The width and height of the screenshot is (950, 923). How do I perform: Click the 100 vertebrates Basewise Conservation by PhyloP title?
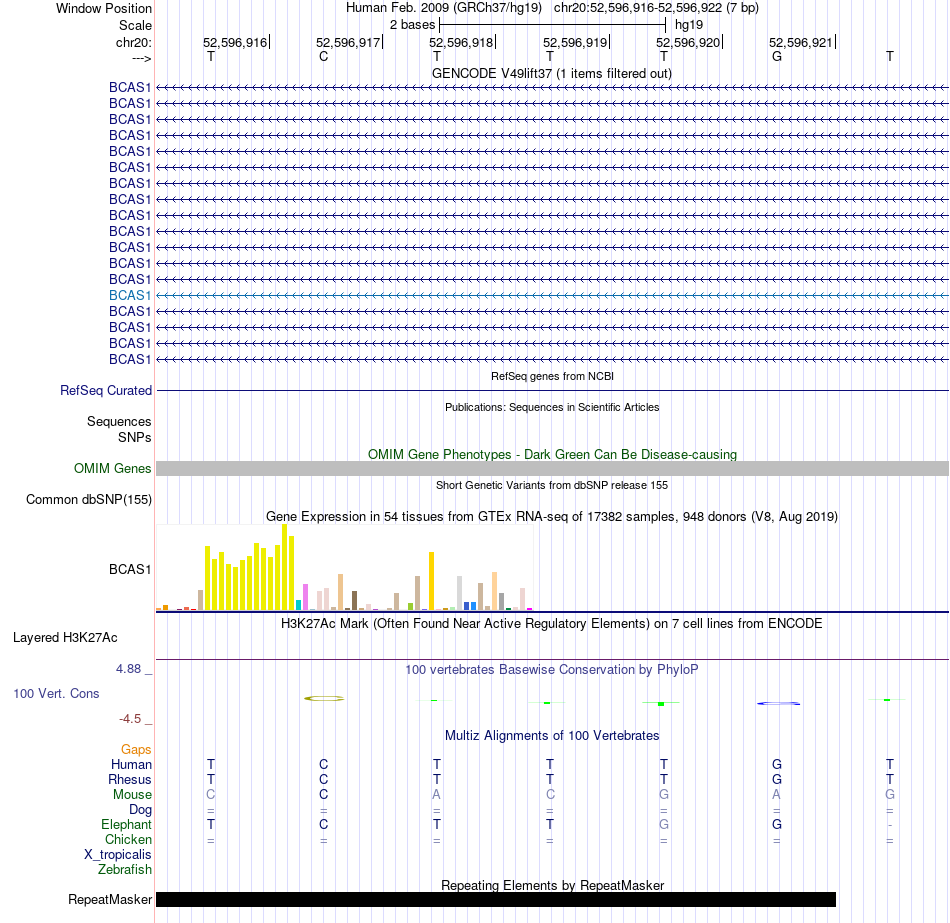551,670
